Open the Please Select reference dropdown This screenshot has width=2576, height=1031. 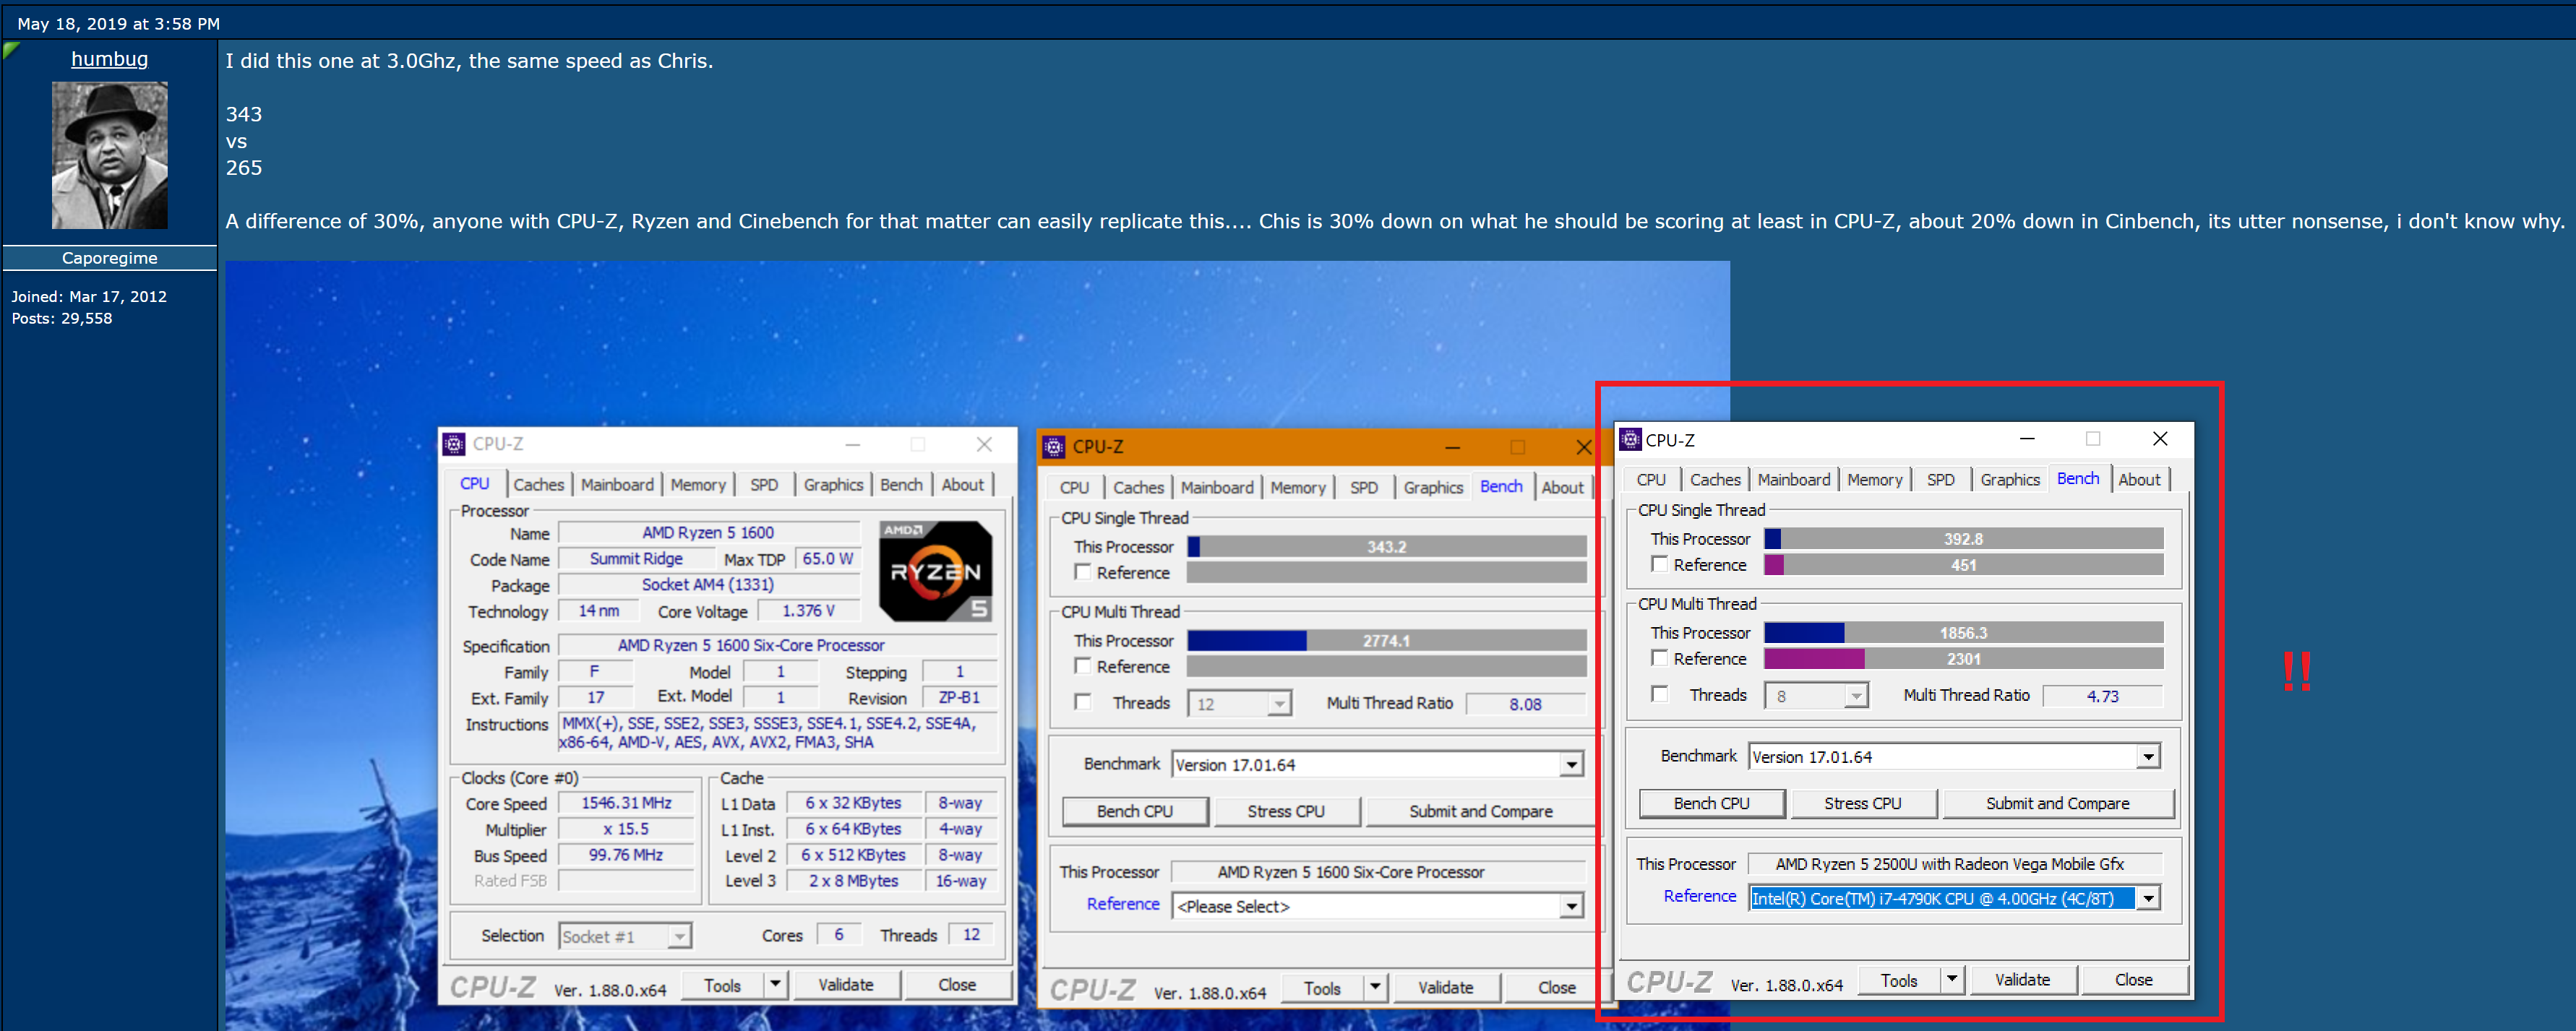(1571, 906)
